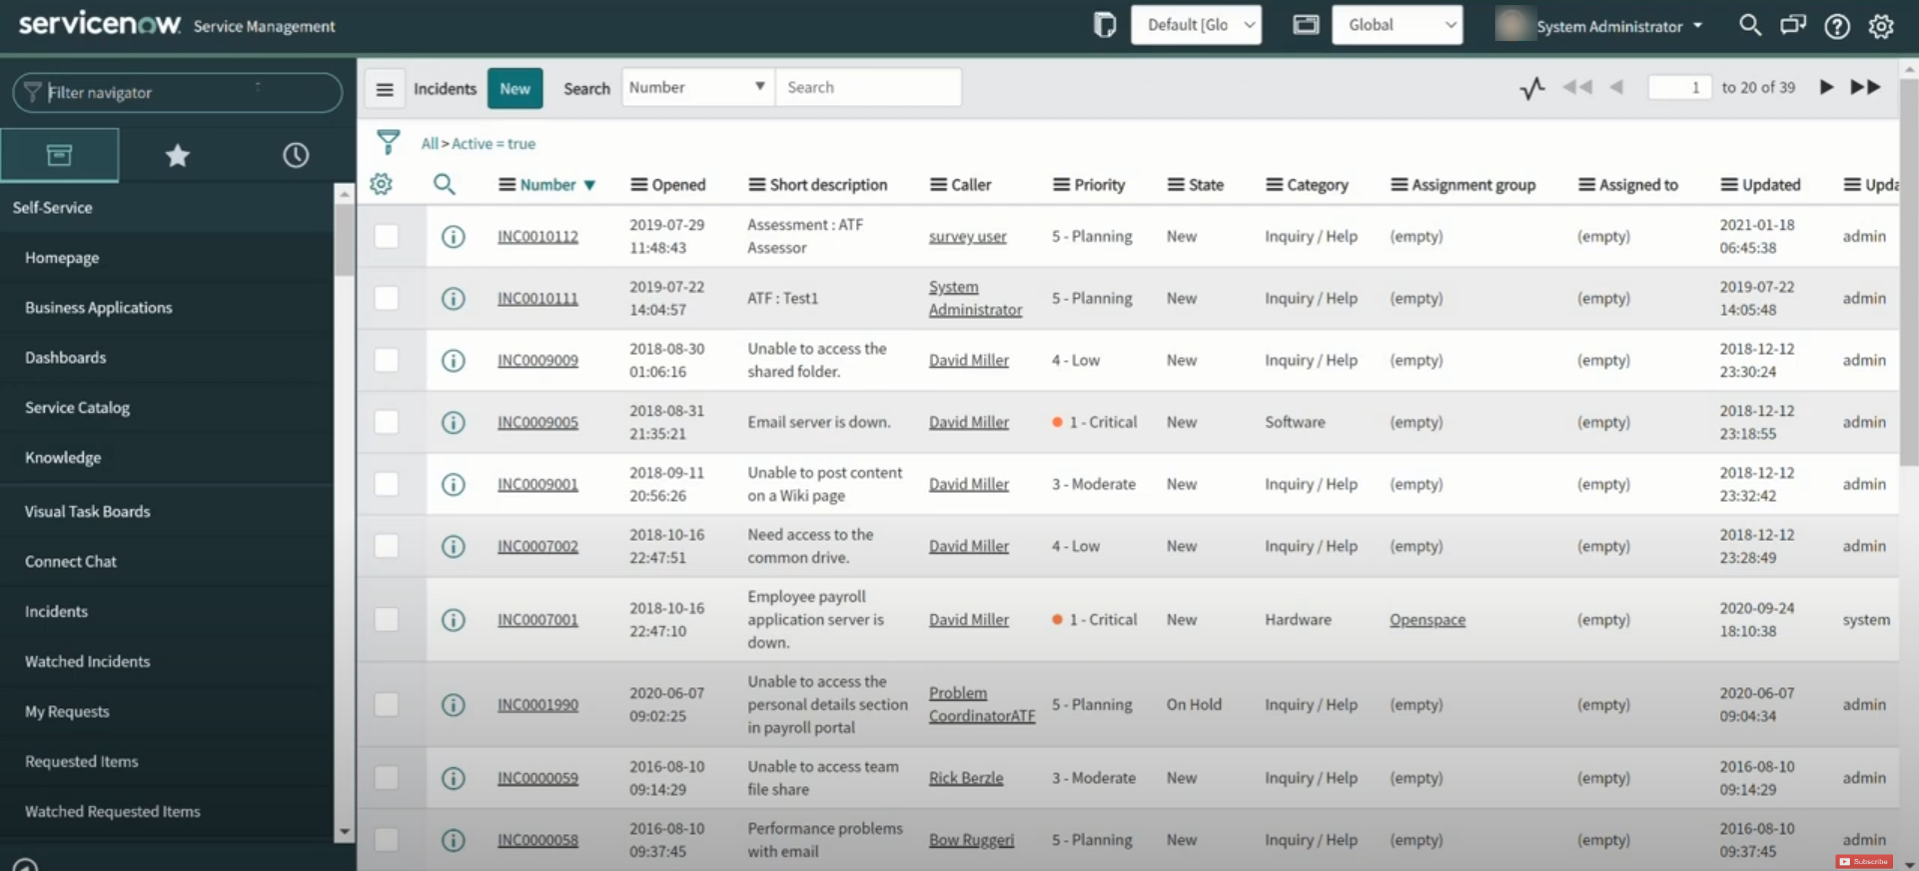The height and width of the screenshot is (871, 1919).
Task: Open the History clock tab in navigator
Action: click(x=295, y=155)
